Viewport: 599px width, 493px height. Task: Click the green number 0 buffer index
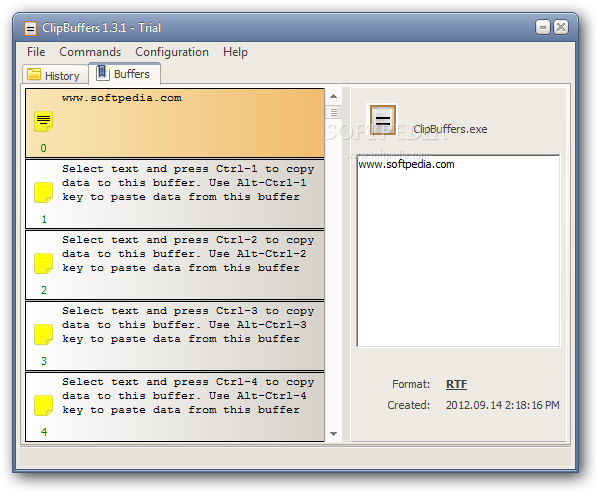[x=44, y=148]
